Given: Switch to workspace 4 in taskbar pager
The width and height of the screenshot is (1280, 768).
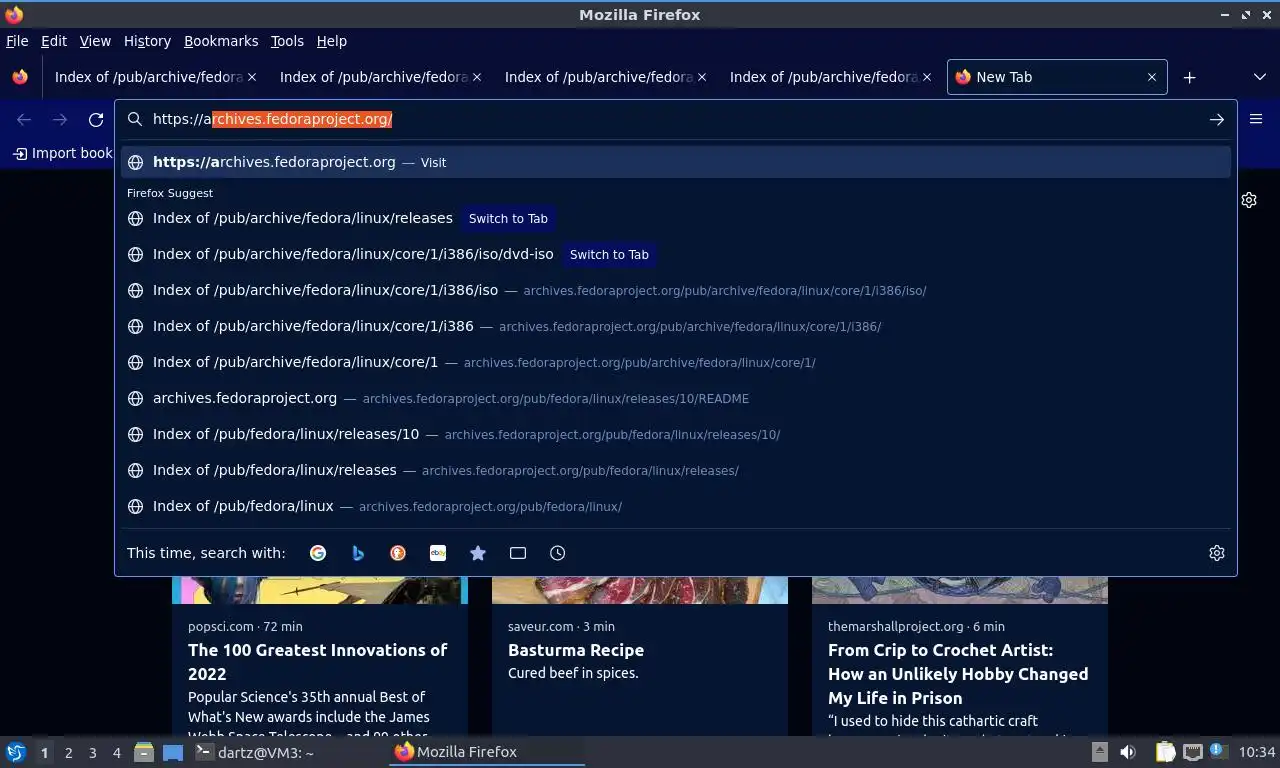Looking at the screenshot, I should (116, 752).
